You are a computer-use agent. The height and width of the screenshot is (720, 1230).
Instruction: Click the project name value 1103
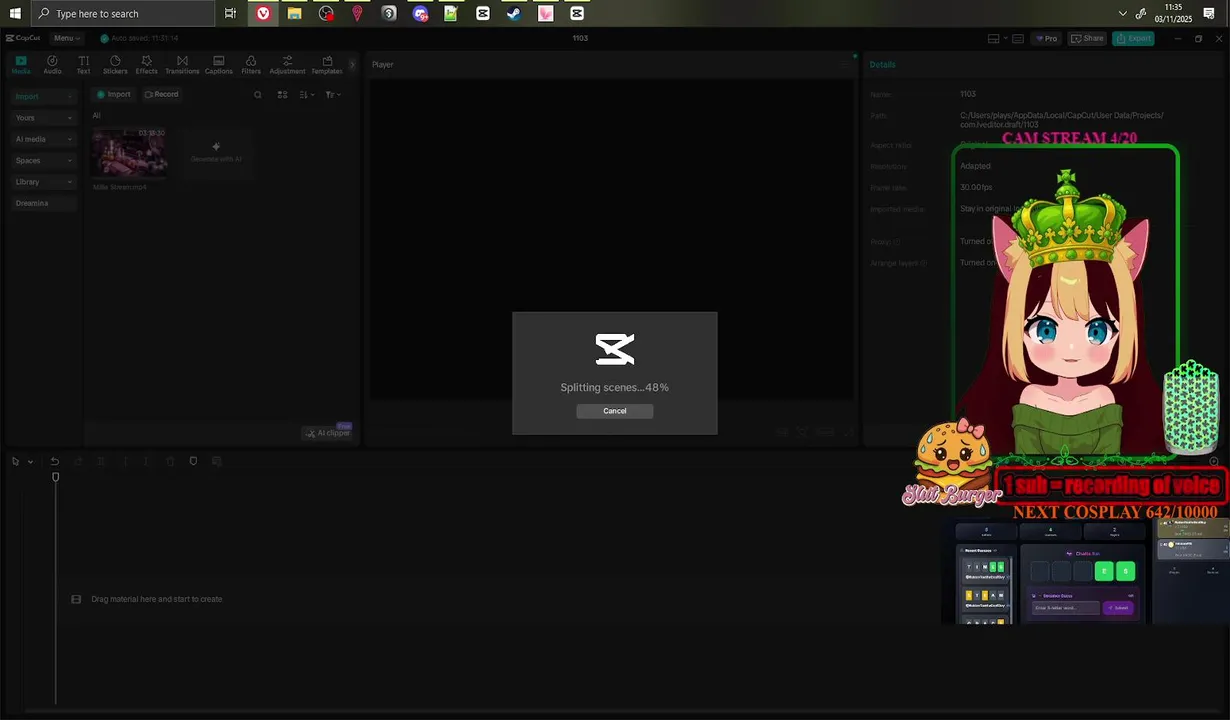click(967, 94)
